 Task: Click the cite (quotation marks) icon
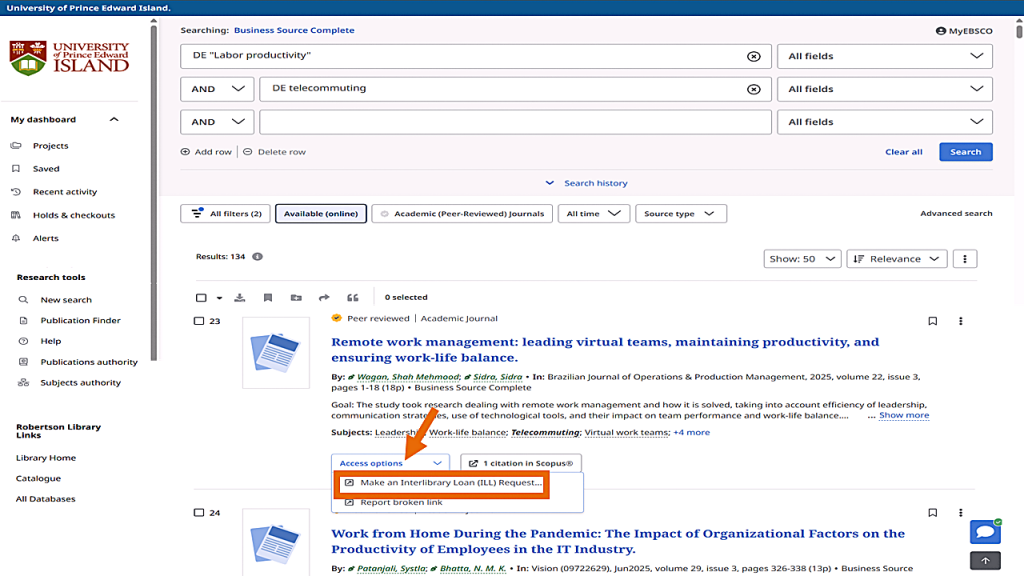[352, 297]
